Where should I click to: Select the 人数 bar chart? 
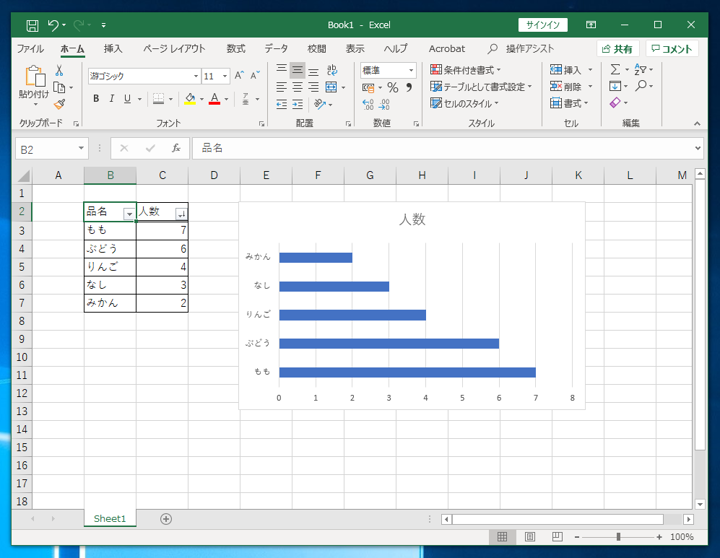[412, 305]
